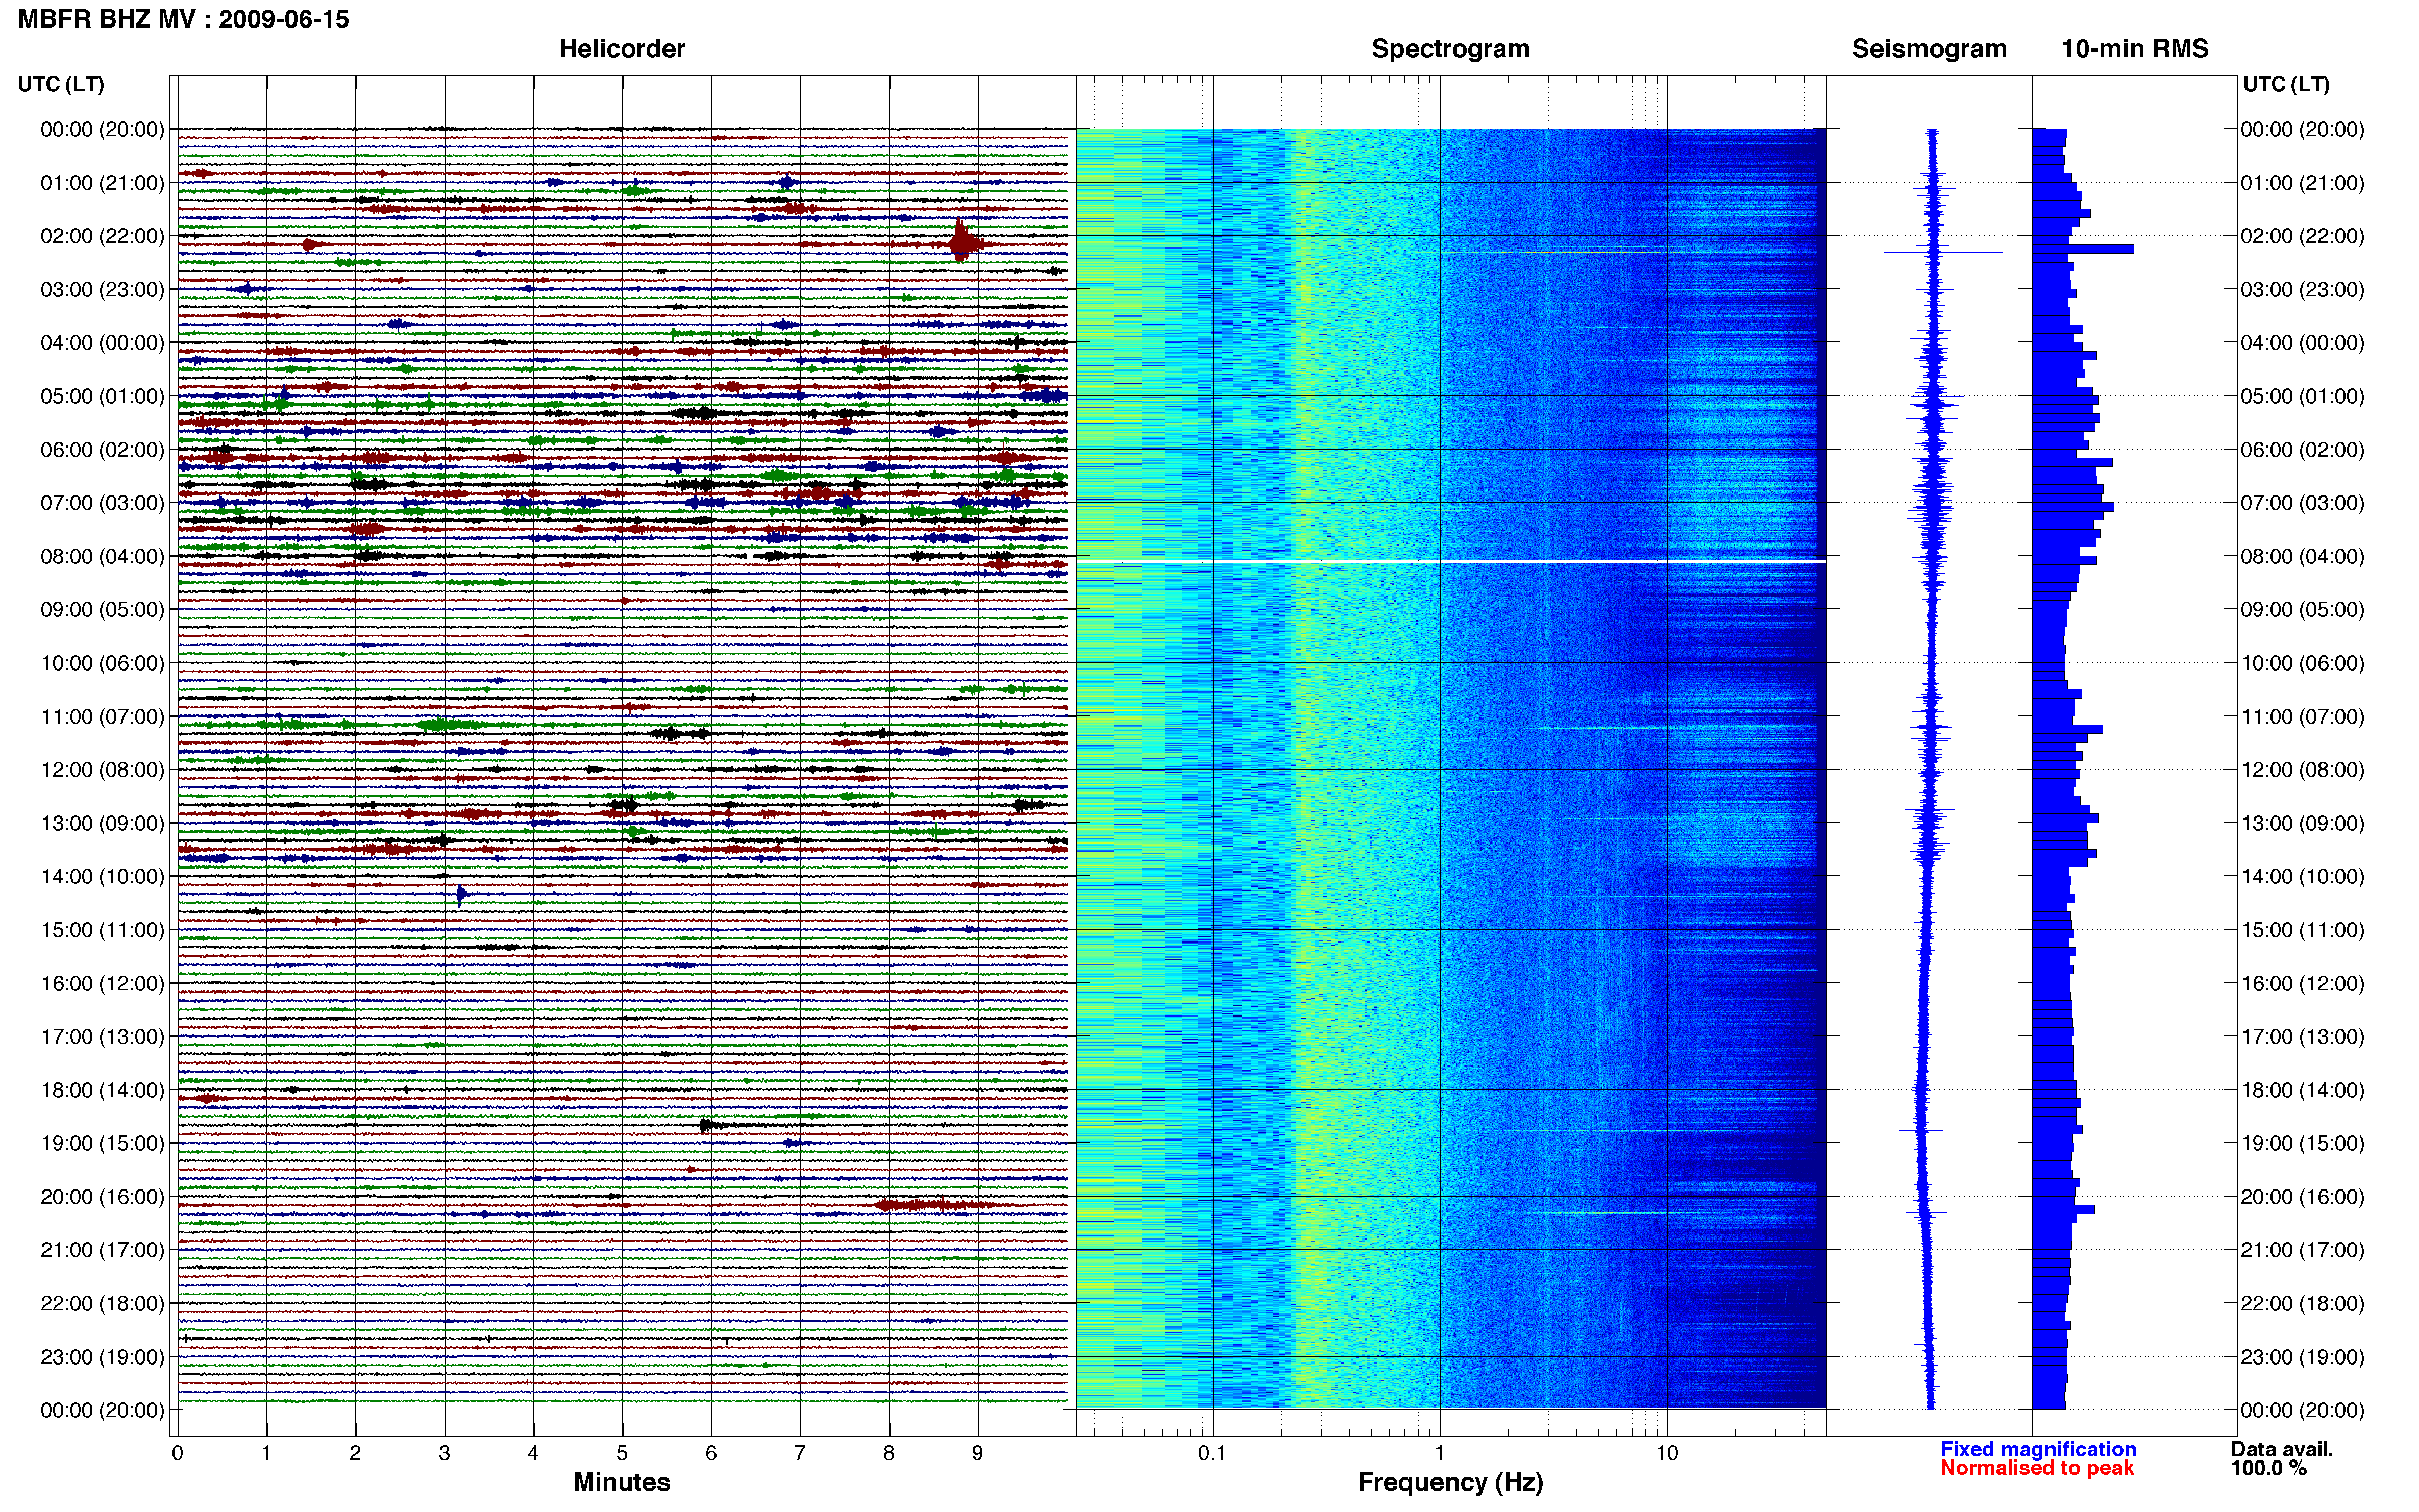Screen dimensions: 2419x1512
Task: Click the blue Fixed magnification legend text
Action: (2038, 1449)
